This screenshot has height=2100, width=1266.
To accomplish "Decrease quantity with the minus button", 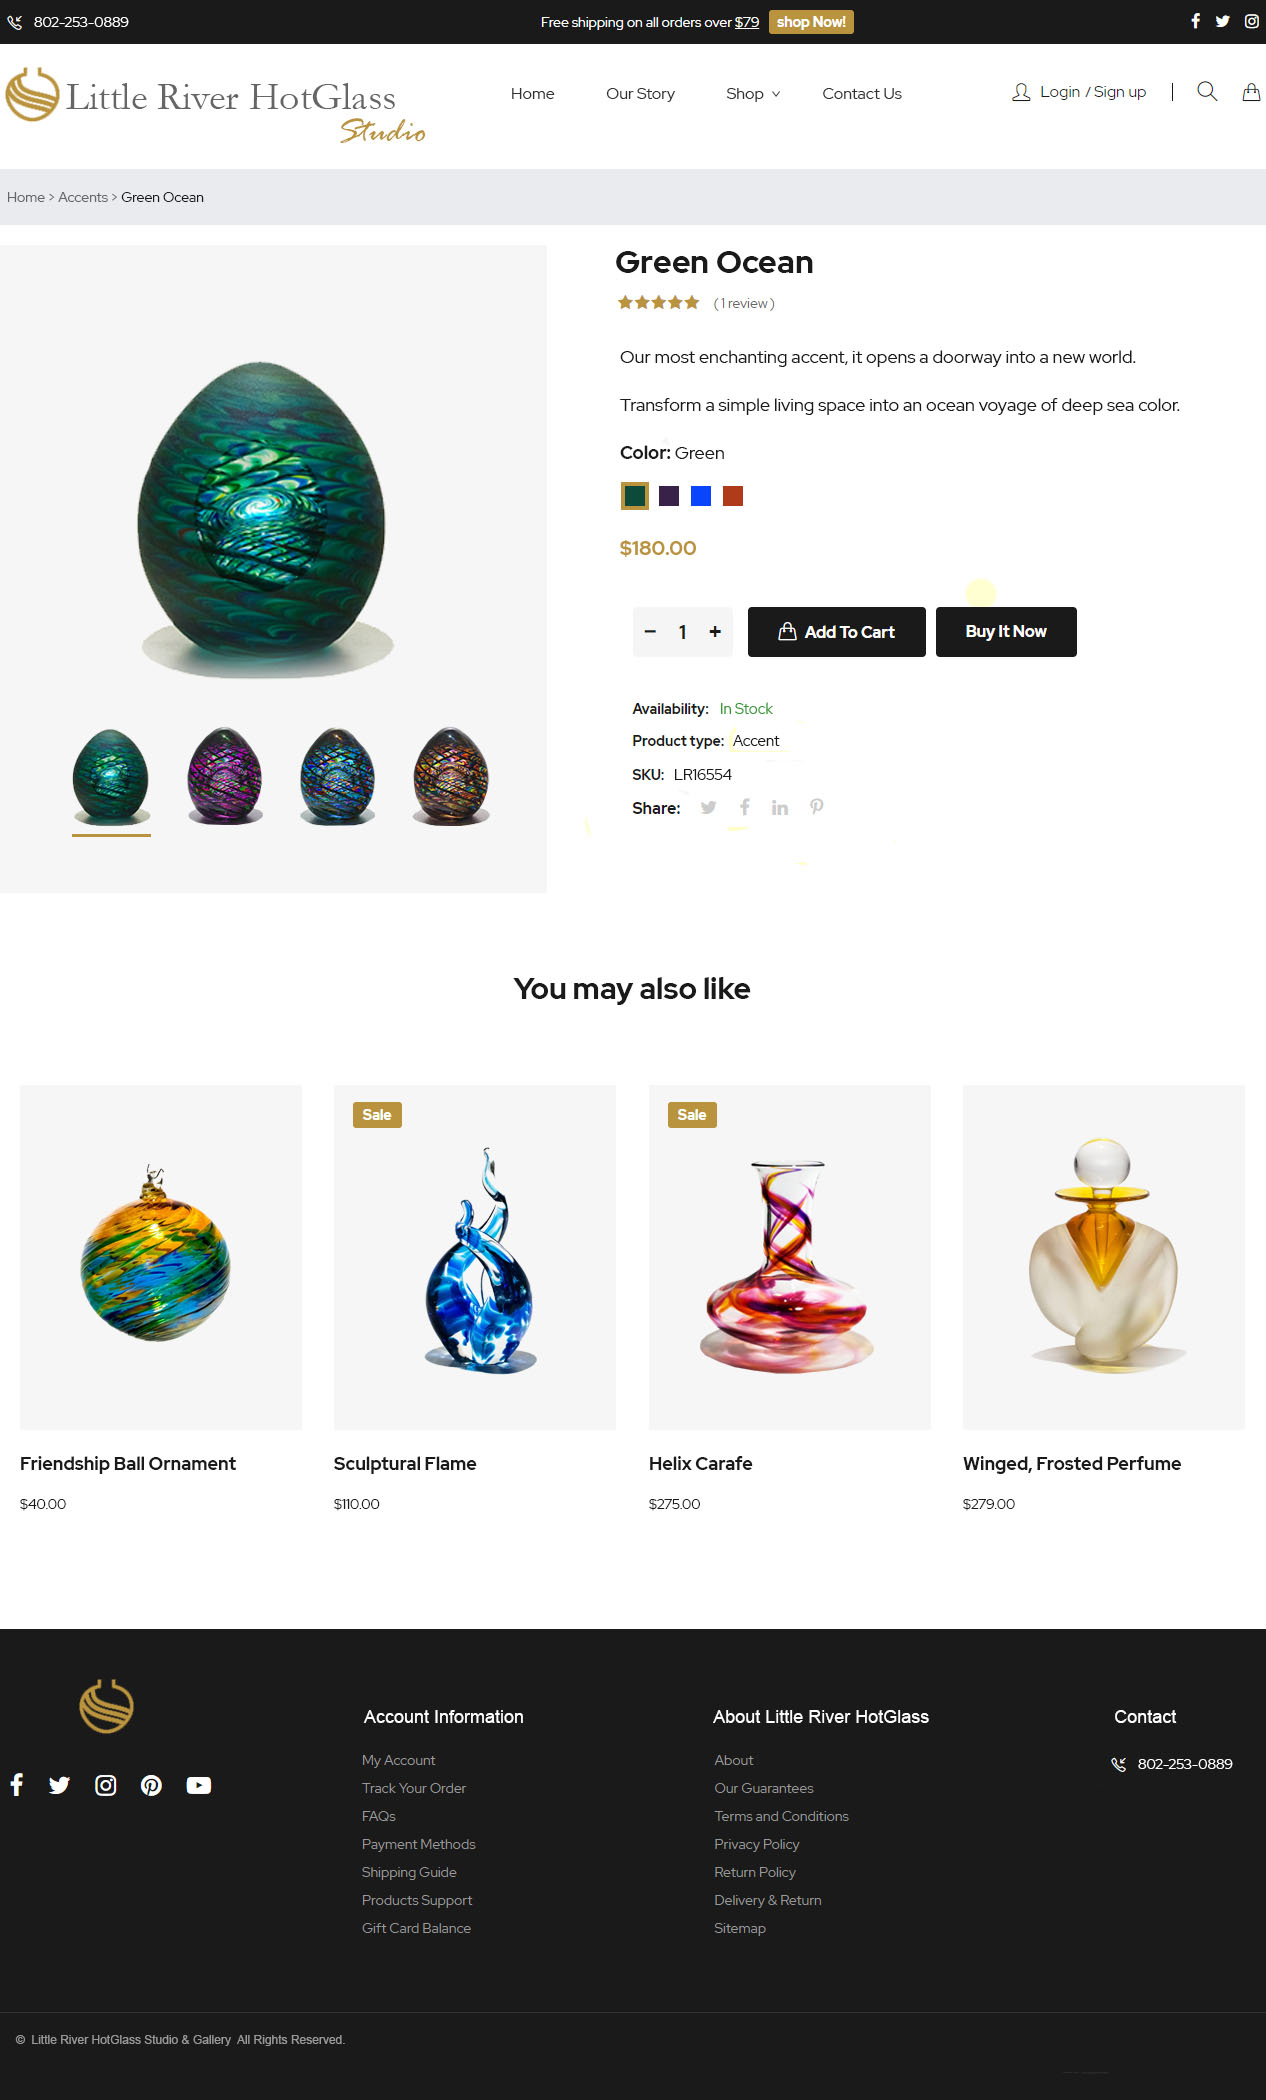I will pos(650,632).
